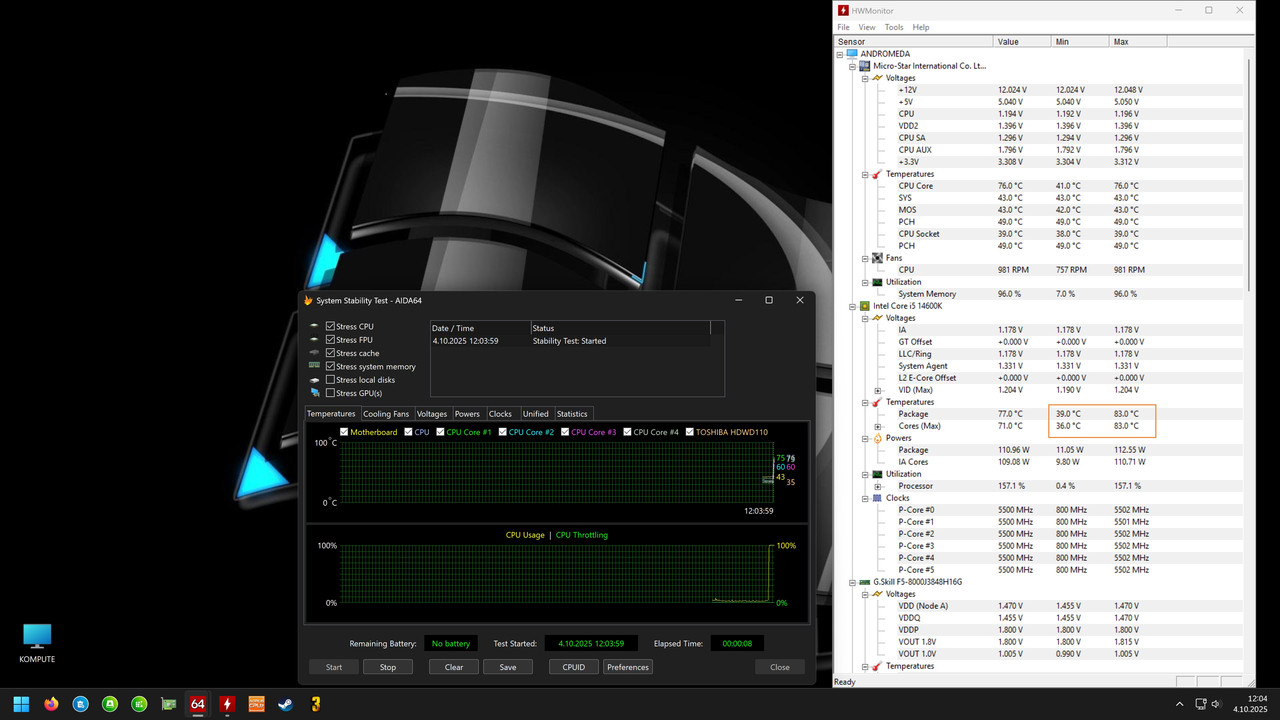
Task: Expand the Cores (Max) temperatures node
Action: pyautogui.click(x=878, y=426)
